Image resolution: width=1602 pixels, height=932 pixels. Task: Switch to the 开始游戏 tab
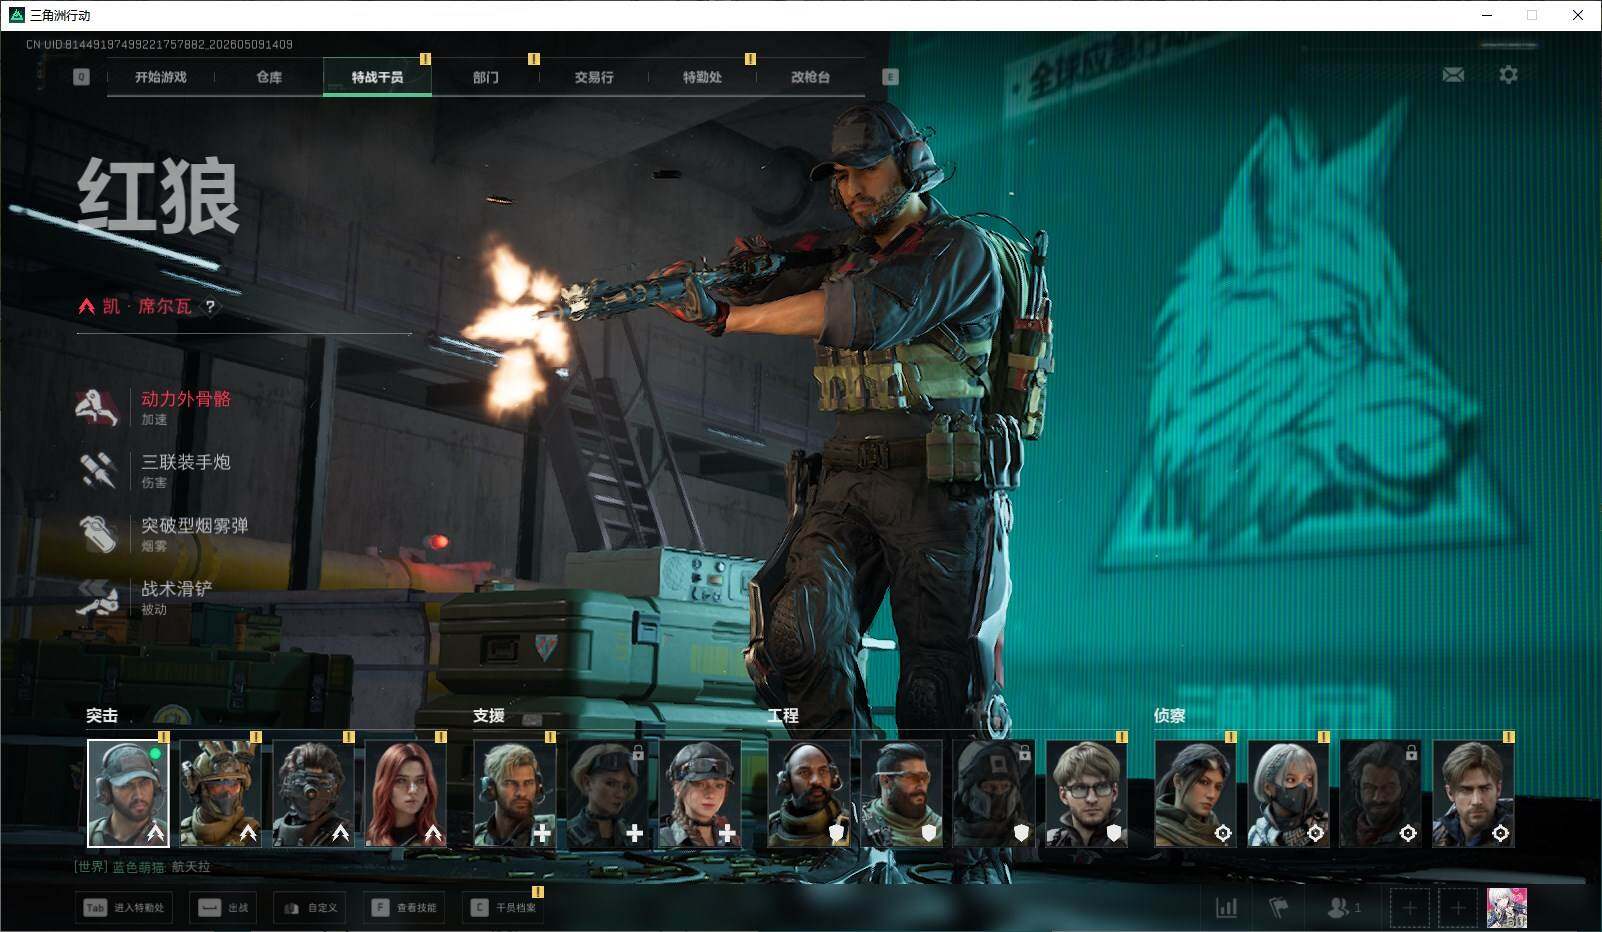[160, 77]
